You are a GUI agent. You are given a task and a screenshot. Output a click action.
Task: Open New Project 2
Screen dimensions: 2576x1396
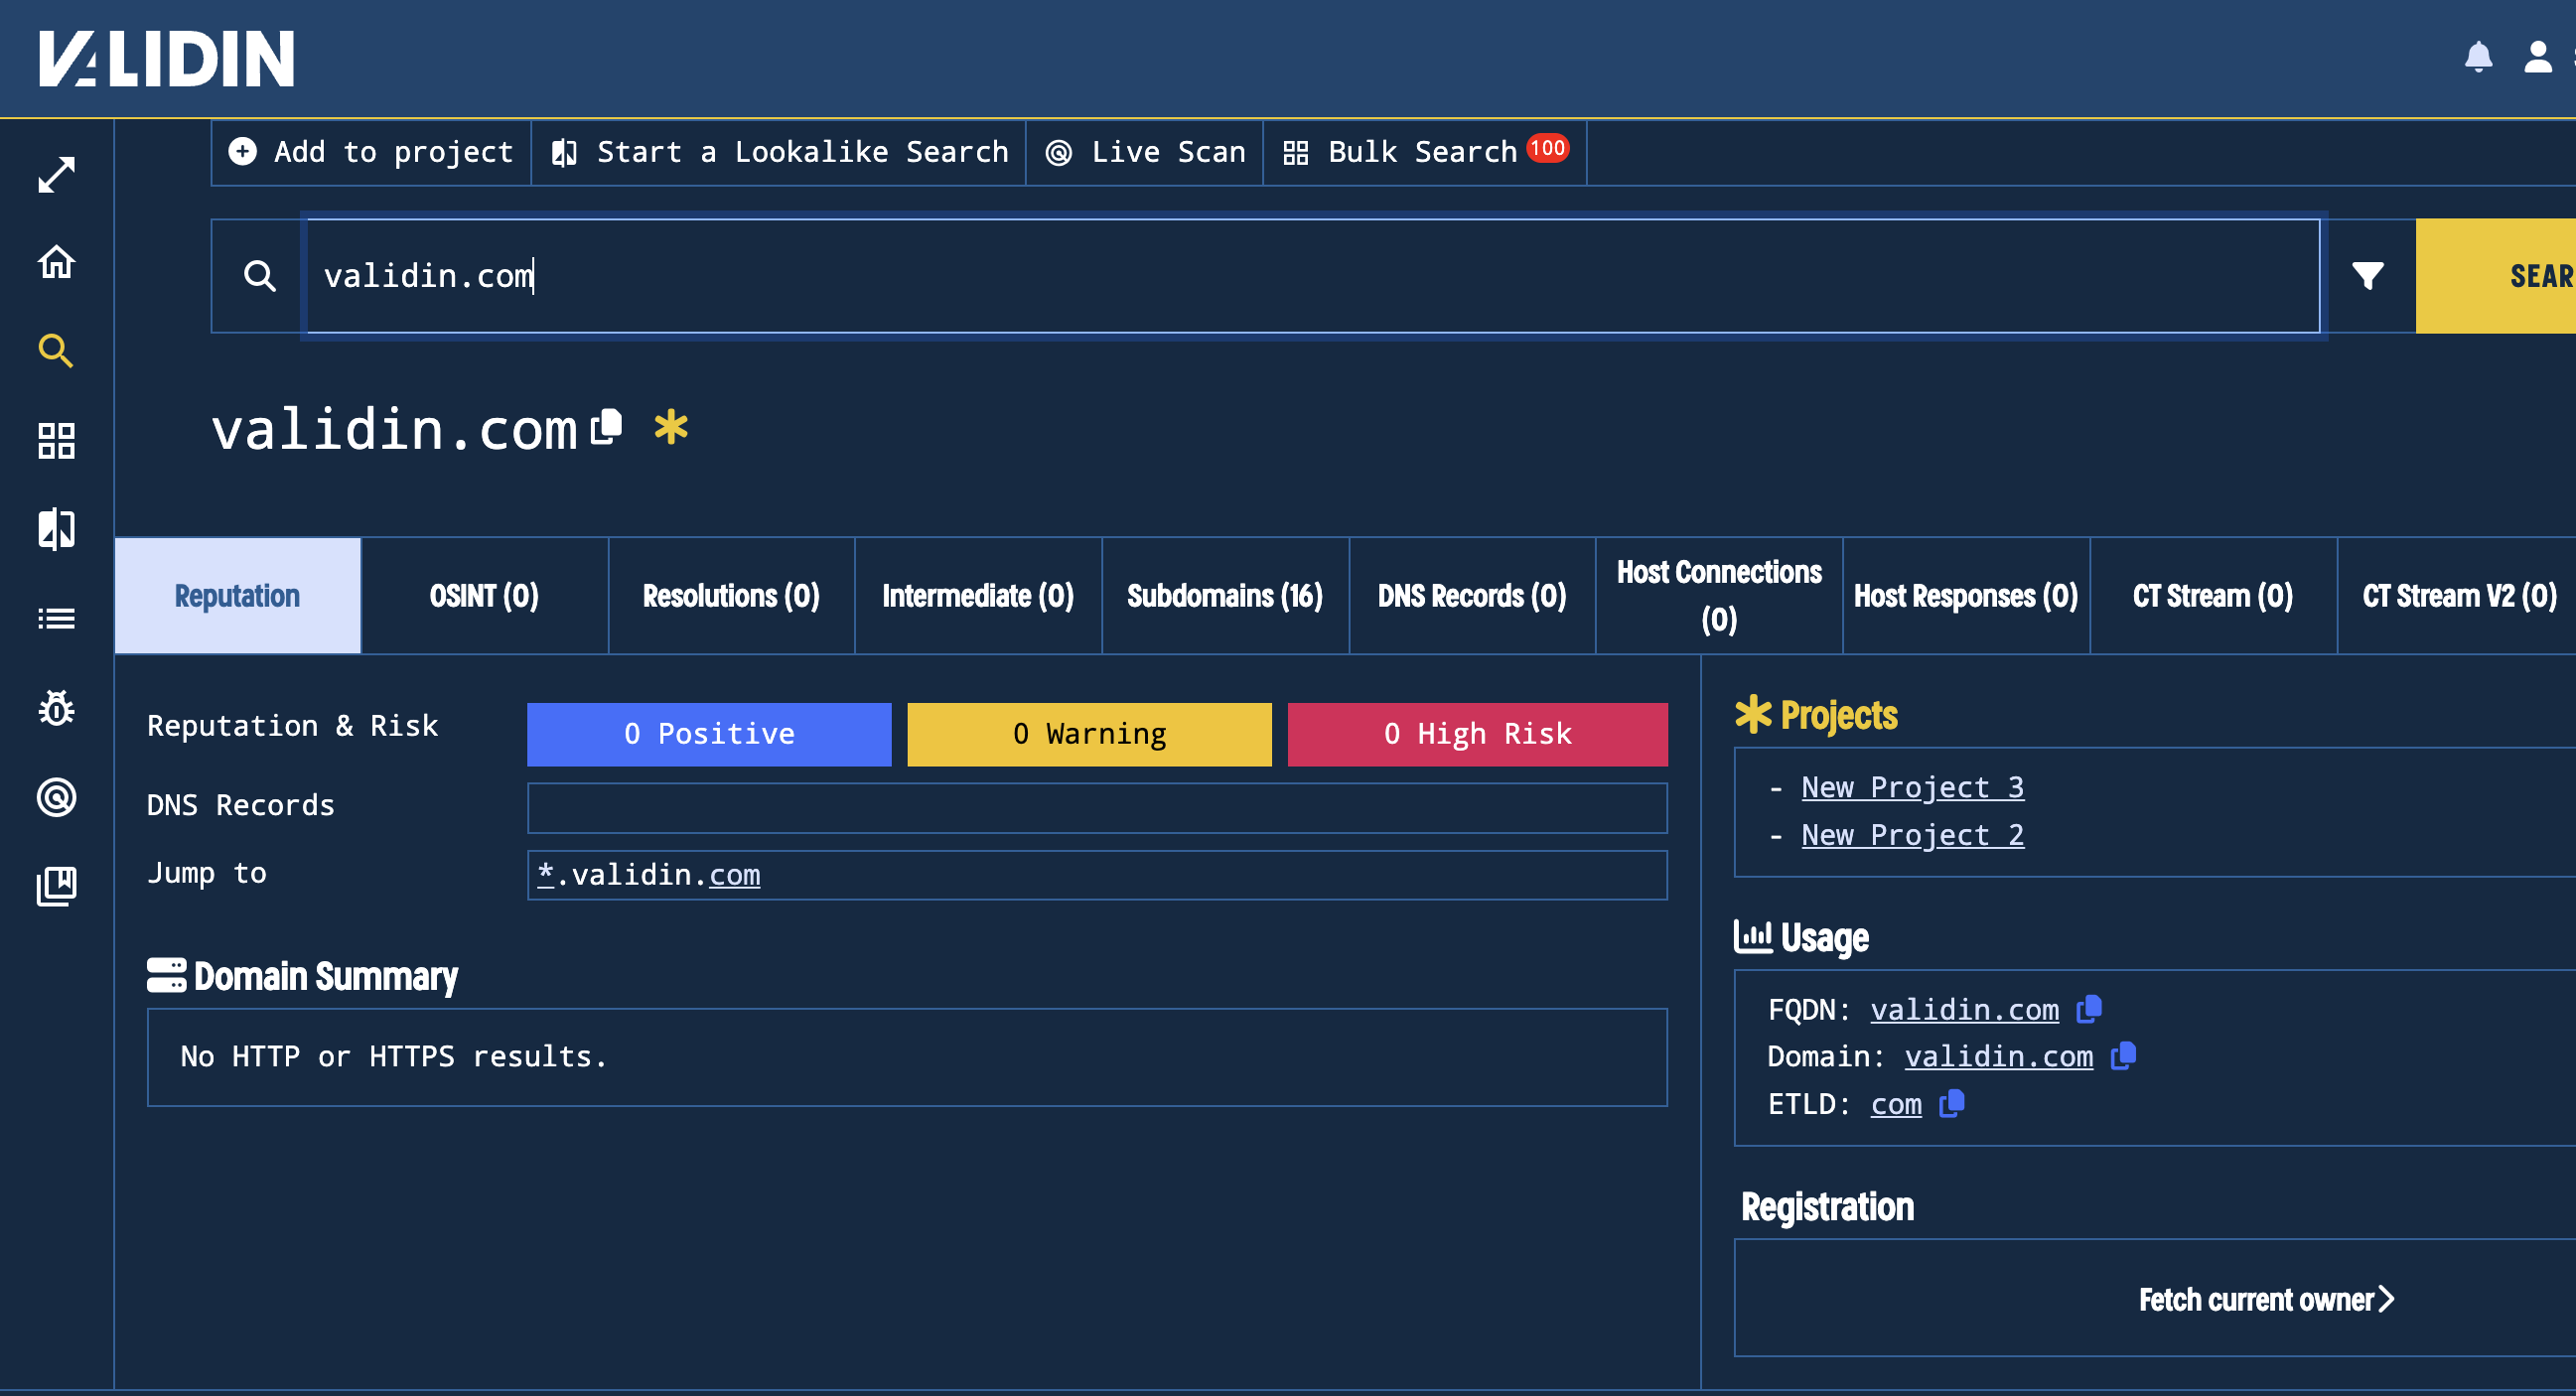pos(1912,834)
